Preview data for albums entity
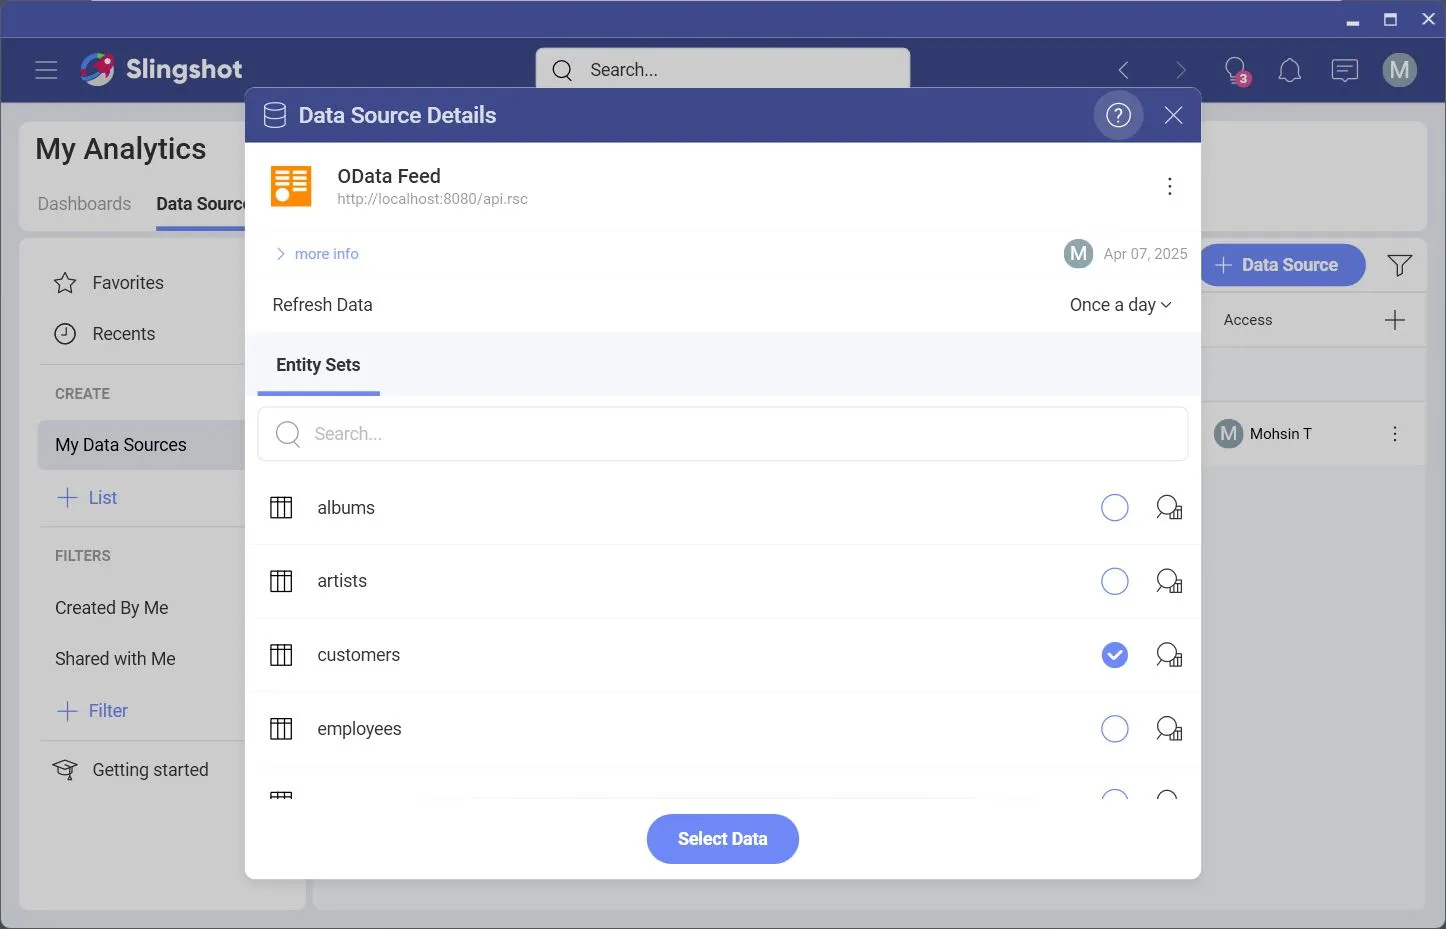1446x929 pixels. (x=1168, y=508)
